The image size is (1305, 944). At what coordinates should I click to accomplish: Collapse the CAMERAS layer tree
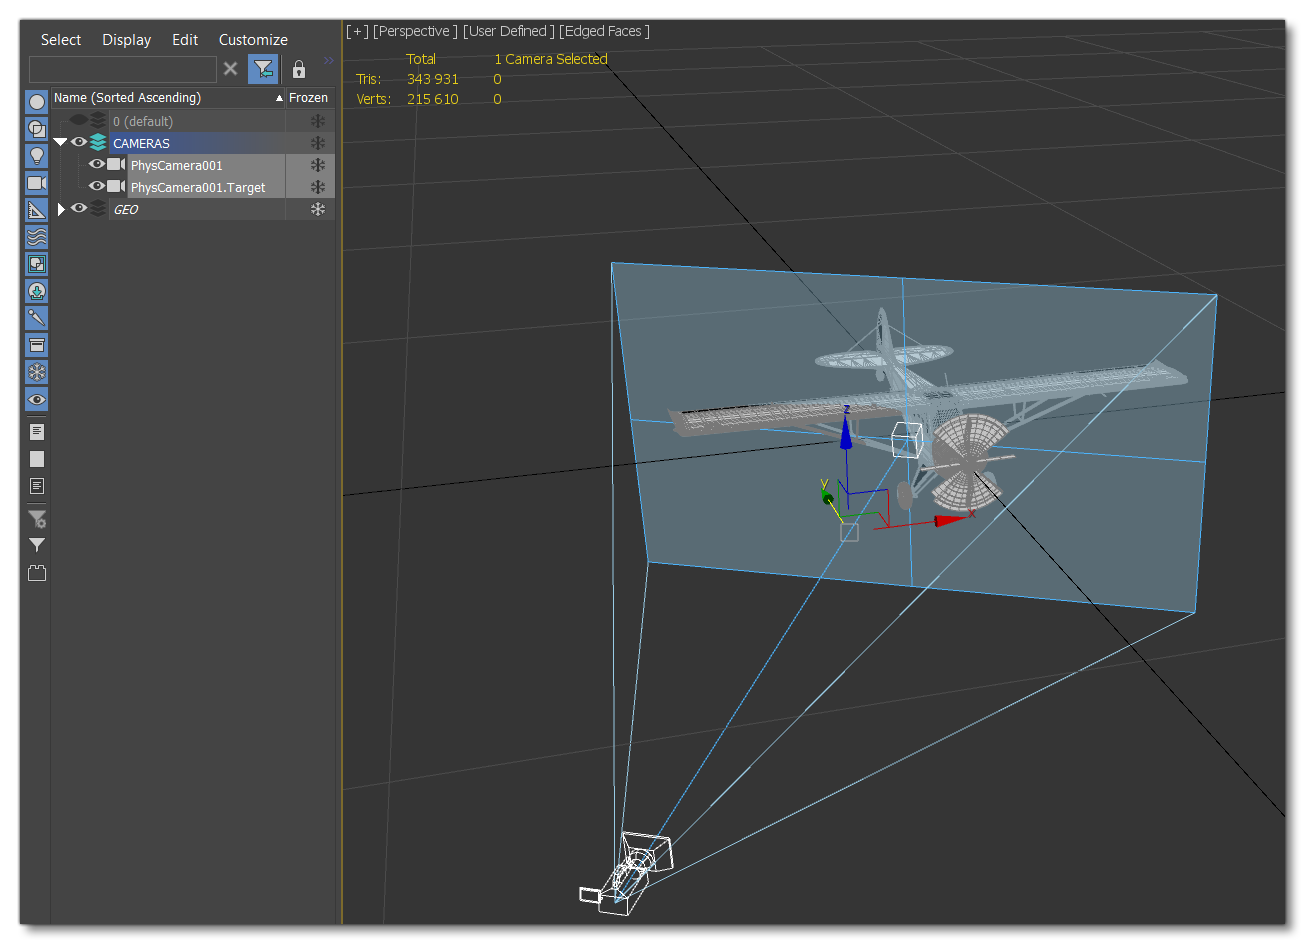point(61,141)
